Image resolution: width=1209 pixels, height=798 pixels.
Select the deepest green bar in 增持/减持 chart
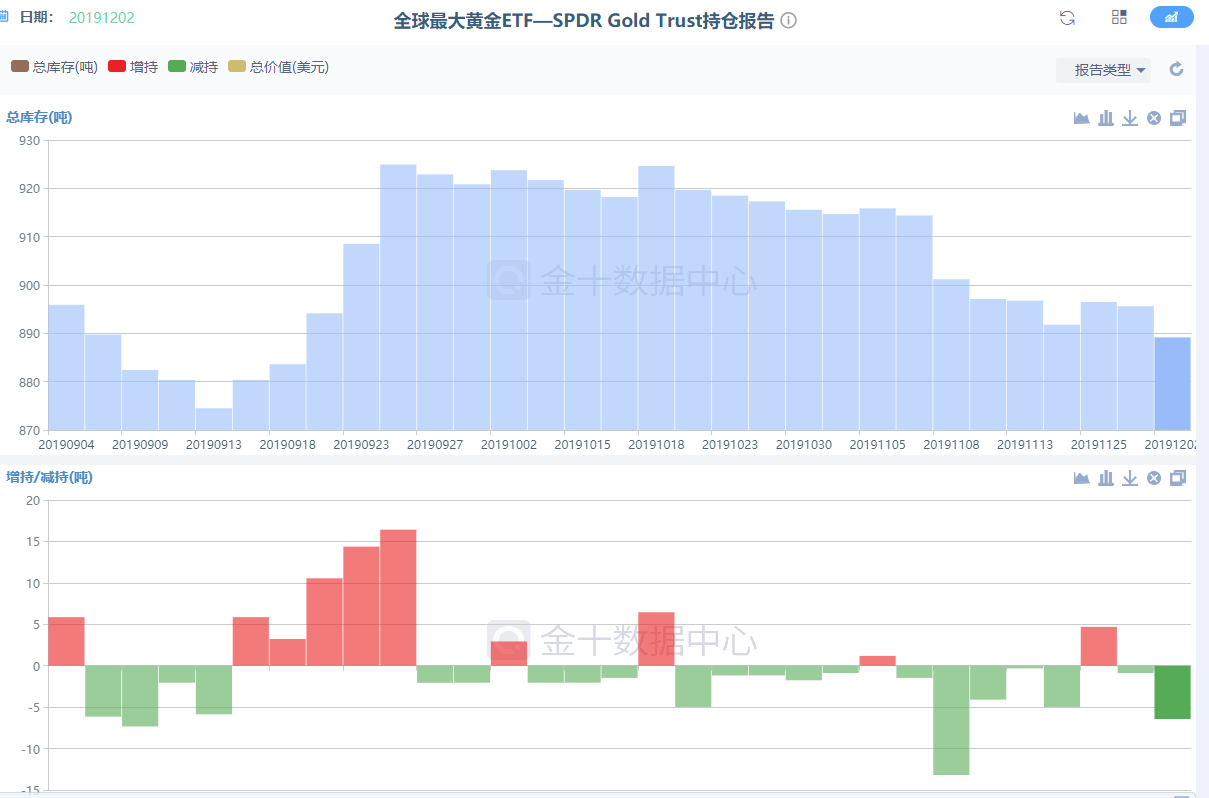point(951,720)
